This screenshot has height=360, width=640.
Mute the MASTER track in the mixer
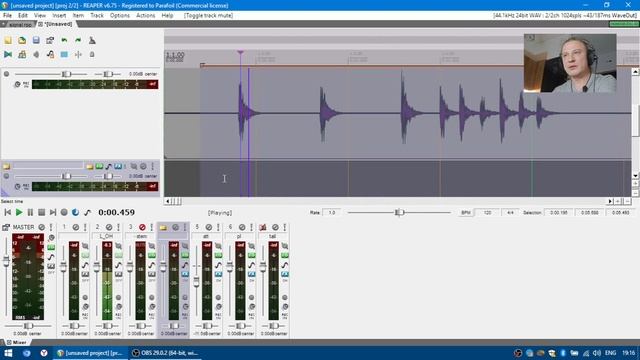coord(42,227)
